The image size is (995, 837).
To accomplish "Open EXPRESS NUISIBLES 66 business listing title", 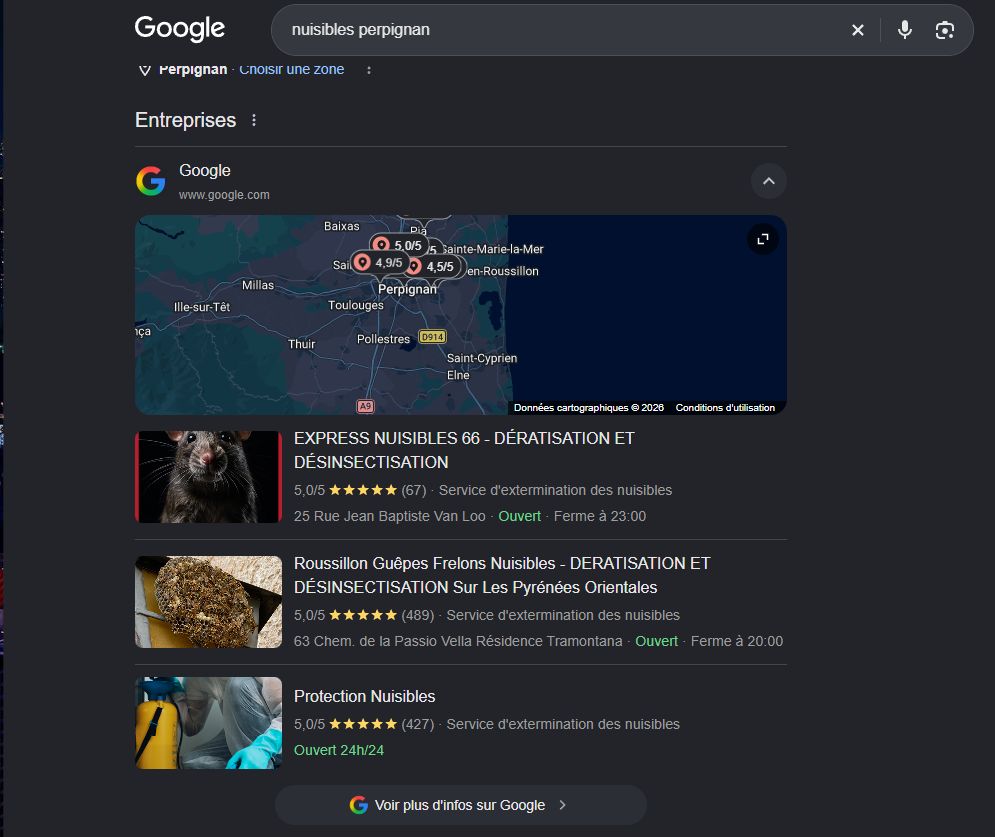I will 464,450.
